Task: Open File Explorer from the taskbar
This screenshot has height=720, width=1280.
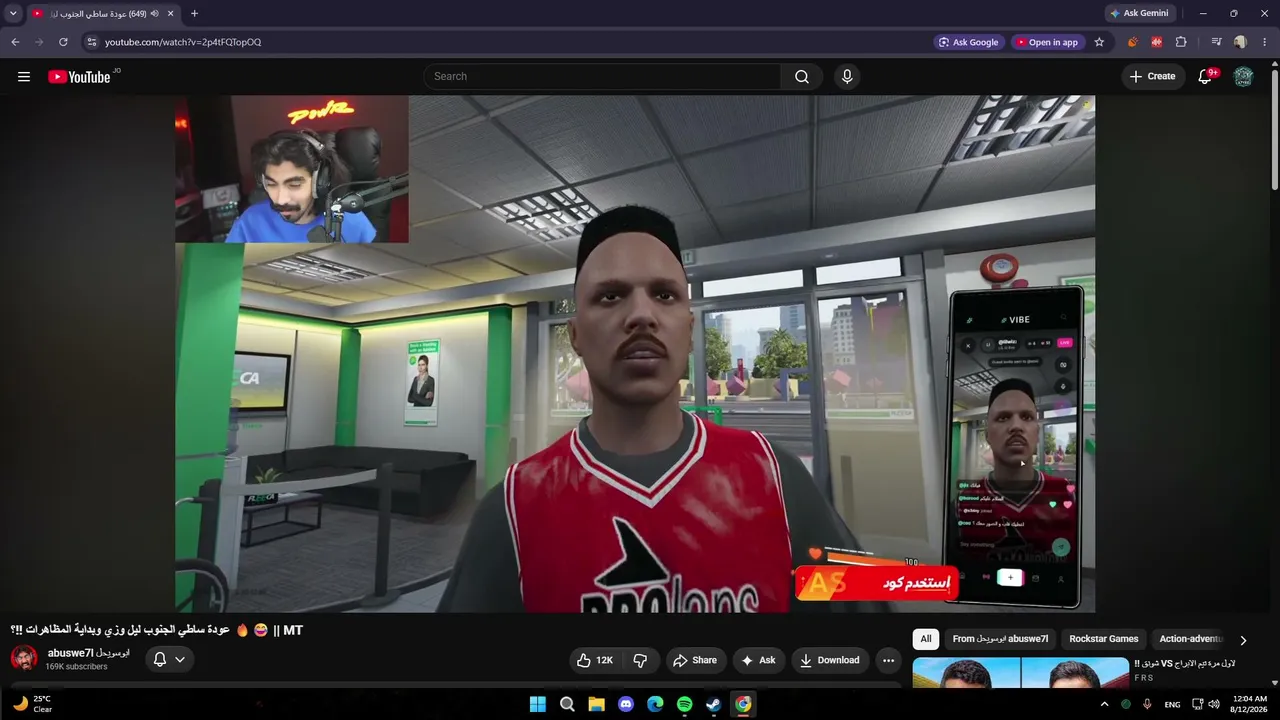Action: [x=596, y=704]
